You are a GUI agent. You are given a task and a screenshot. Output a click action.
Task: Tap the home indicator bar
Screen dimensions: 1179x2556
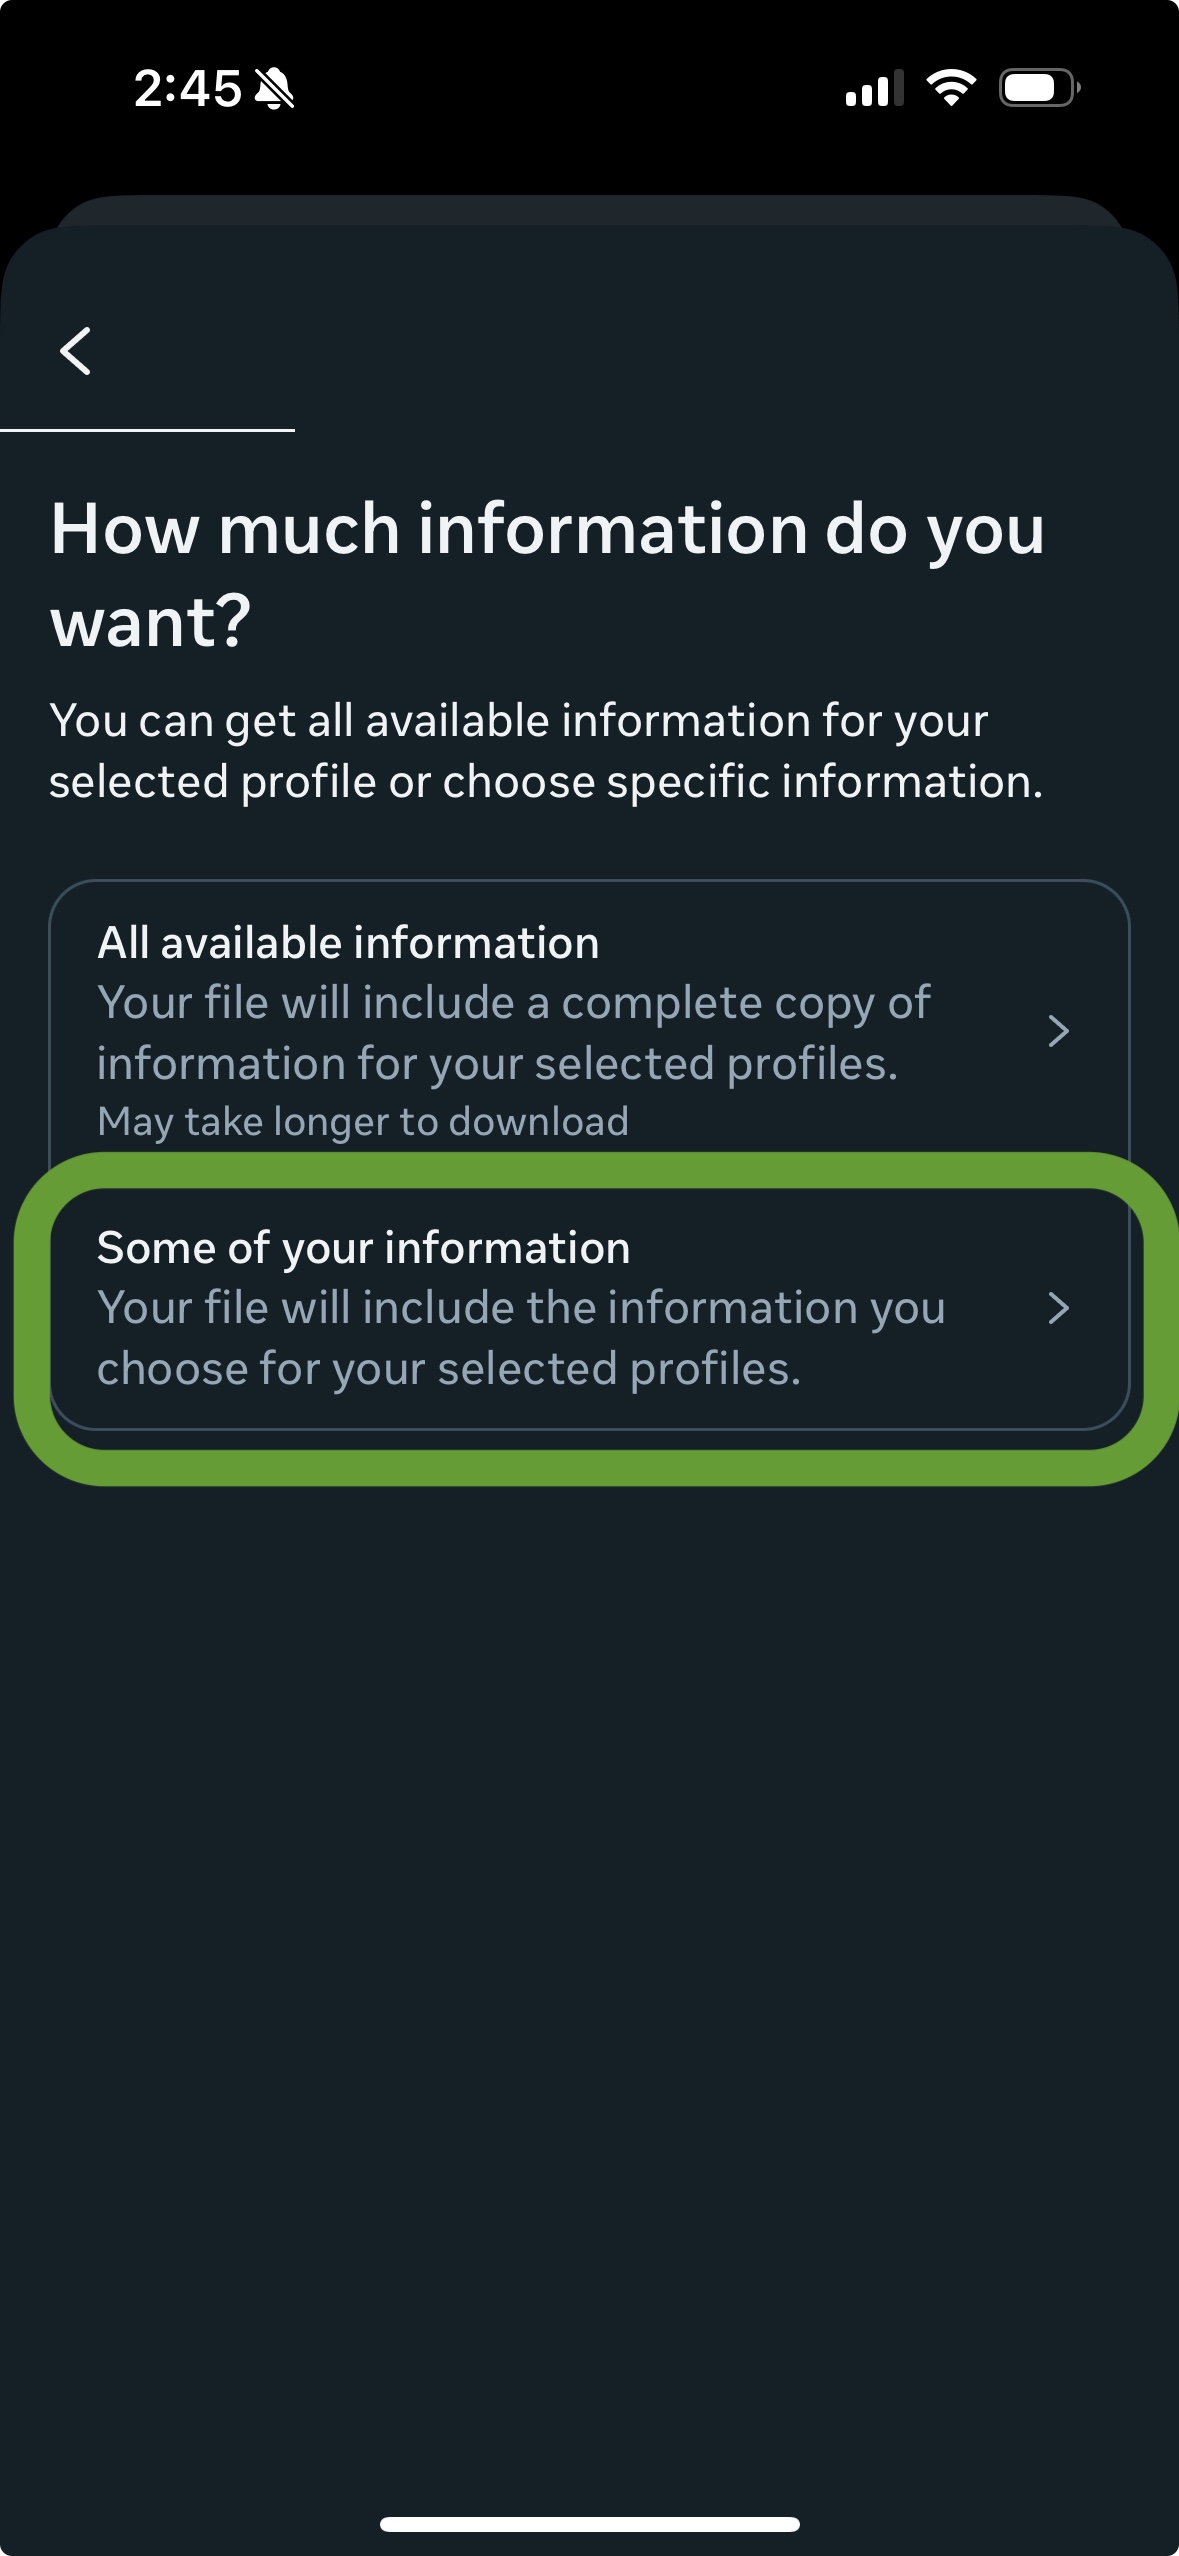[x=589, y=2524]
